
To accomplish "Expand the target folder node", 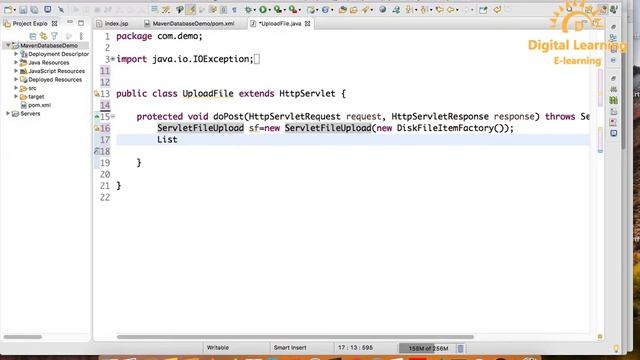I will [x=16, y=96].
